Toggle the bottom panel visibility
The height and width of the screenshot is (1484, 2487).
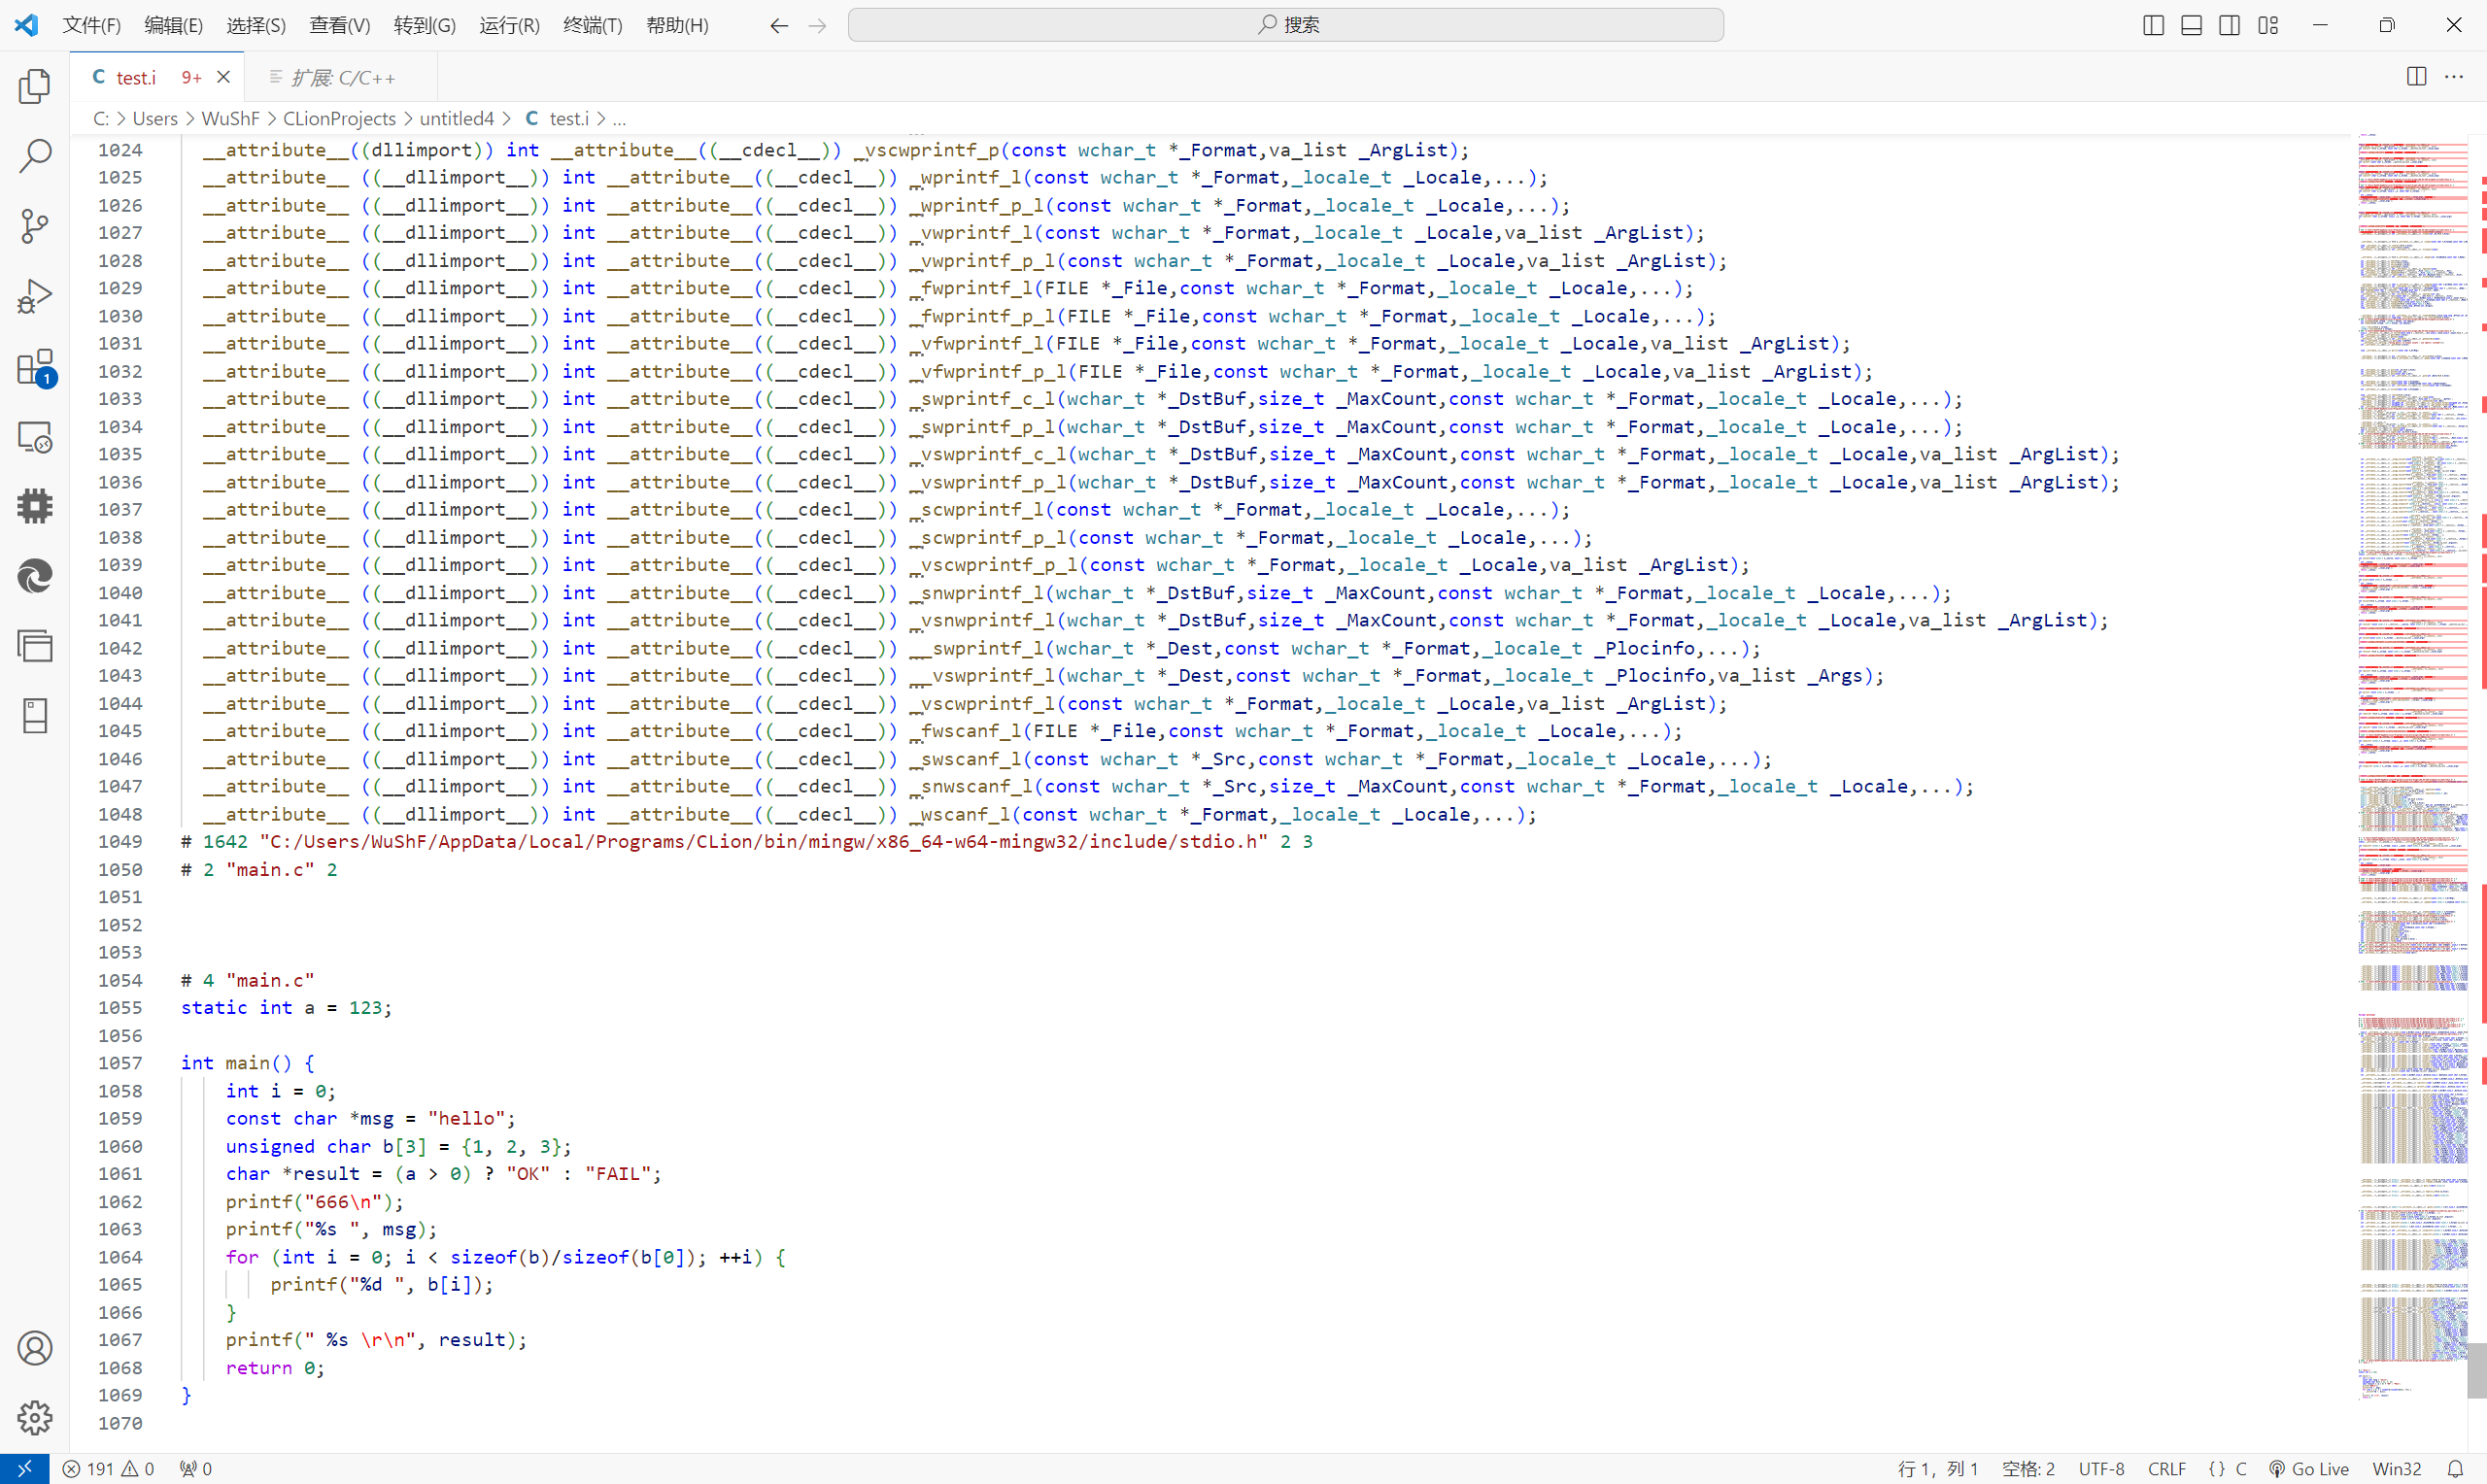[x=2191, y=25]
